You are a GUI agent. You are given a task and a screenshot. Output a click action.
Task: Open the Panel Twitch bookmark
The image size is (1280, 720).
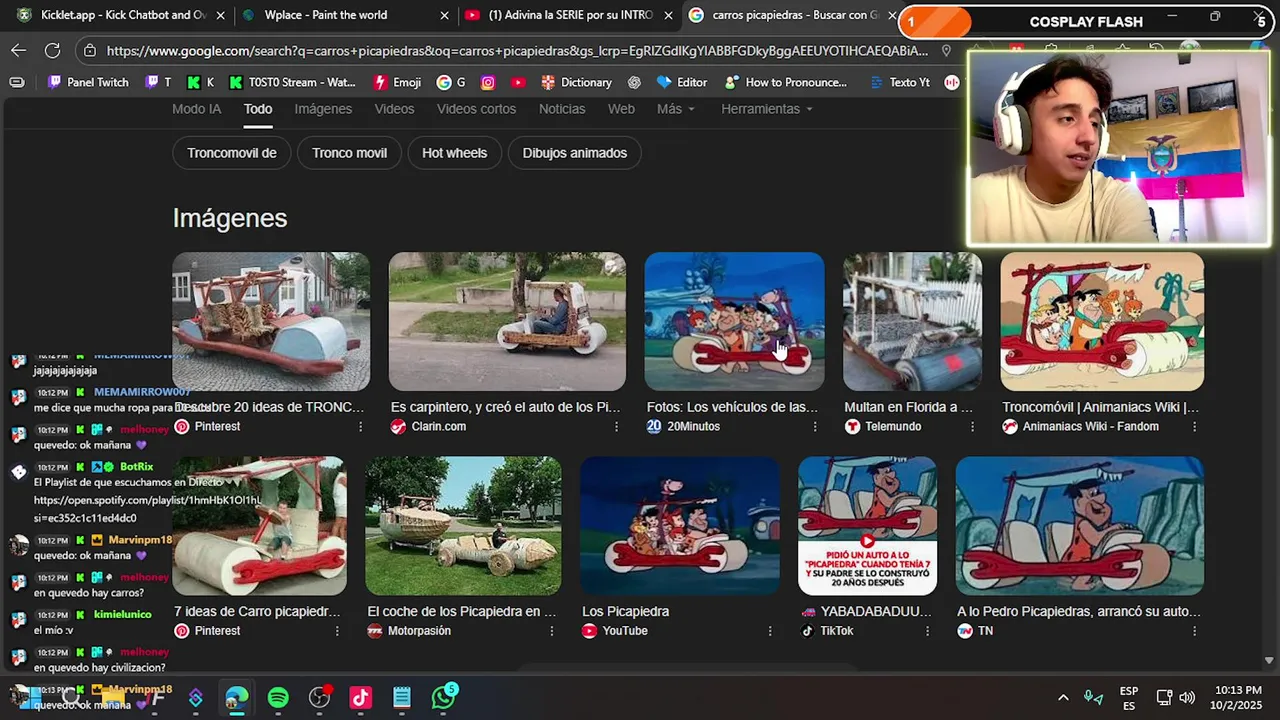pyautogui.click(x=88, y=82)
